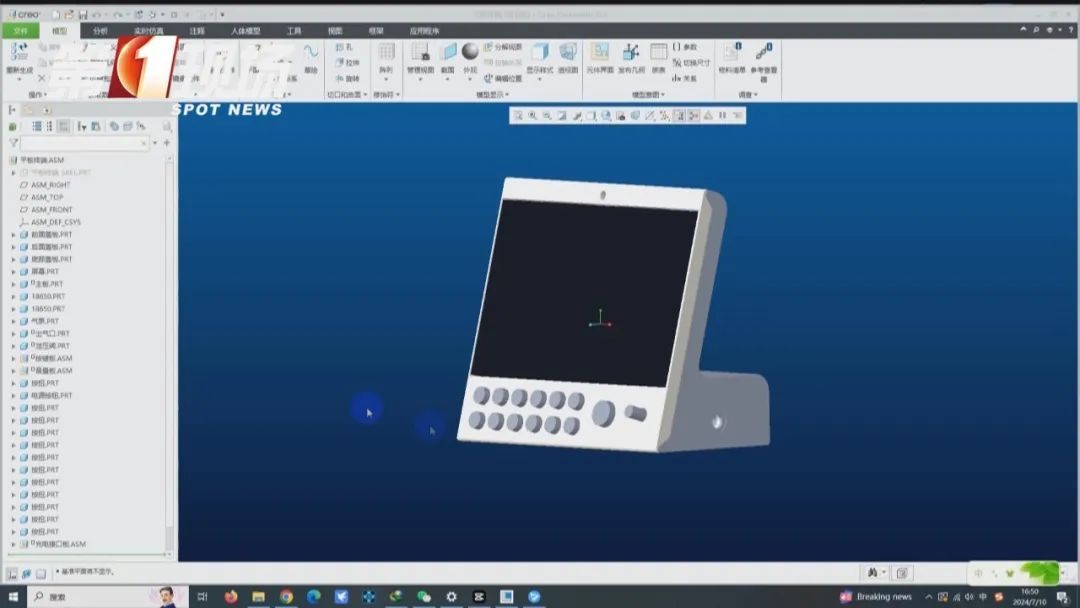Open the Manage Views (管理视图) tool
This screenshot has height=608, width=1080.
(x=420, y=56)
